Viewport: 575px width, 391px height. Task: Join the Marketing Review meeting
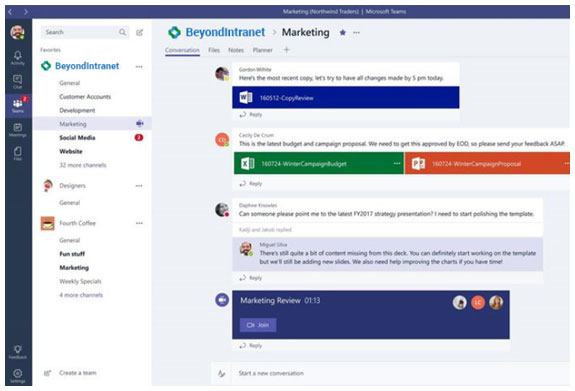coord(258,325)
